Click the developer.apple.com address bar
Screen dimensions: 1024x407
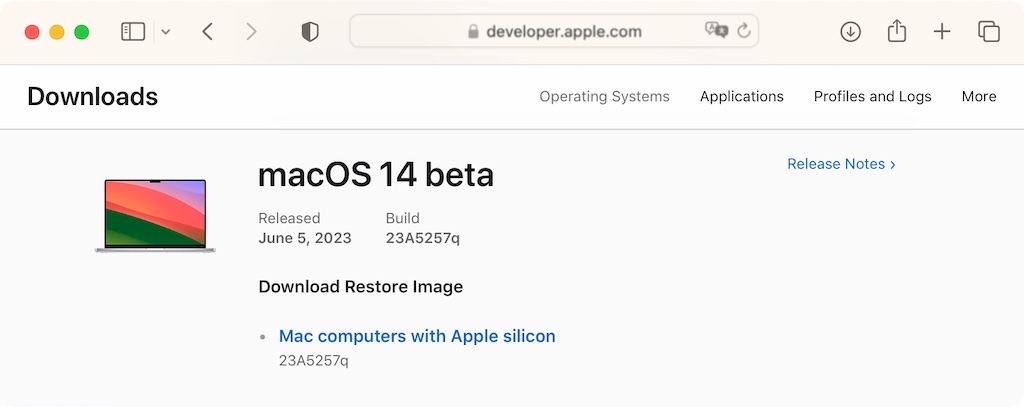[554, 31]
